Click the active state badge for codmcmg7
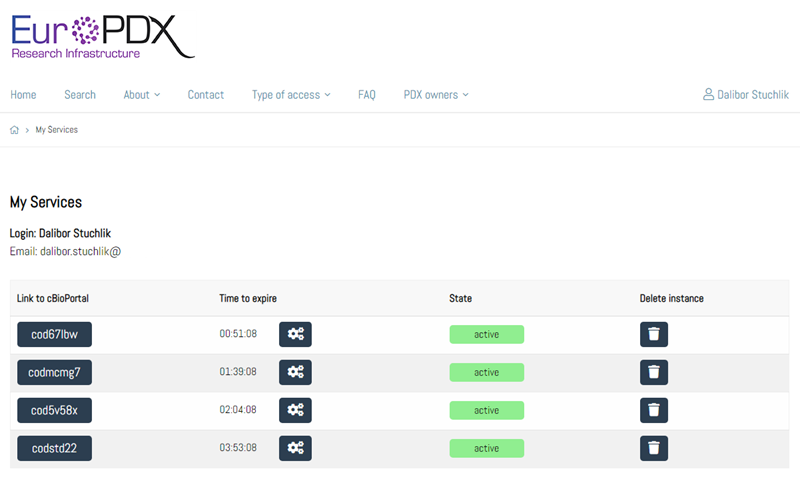800x483 pixels. tap(486, 372)
